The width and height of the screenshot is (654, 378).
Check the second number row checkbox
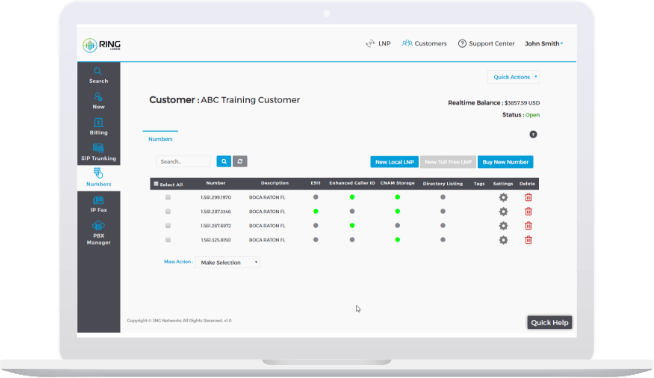pos(168,212)
